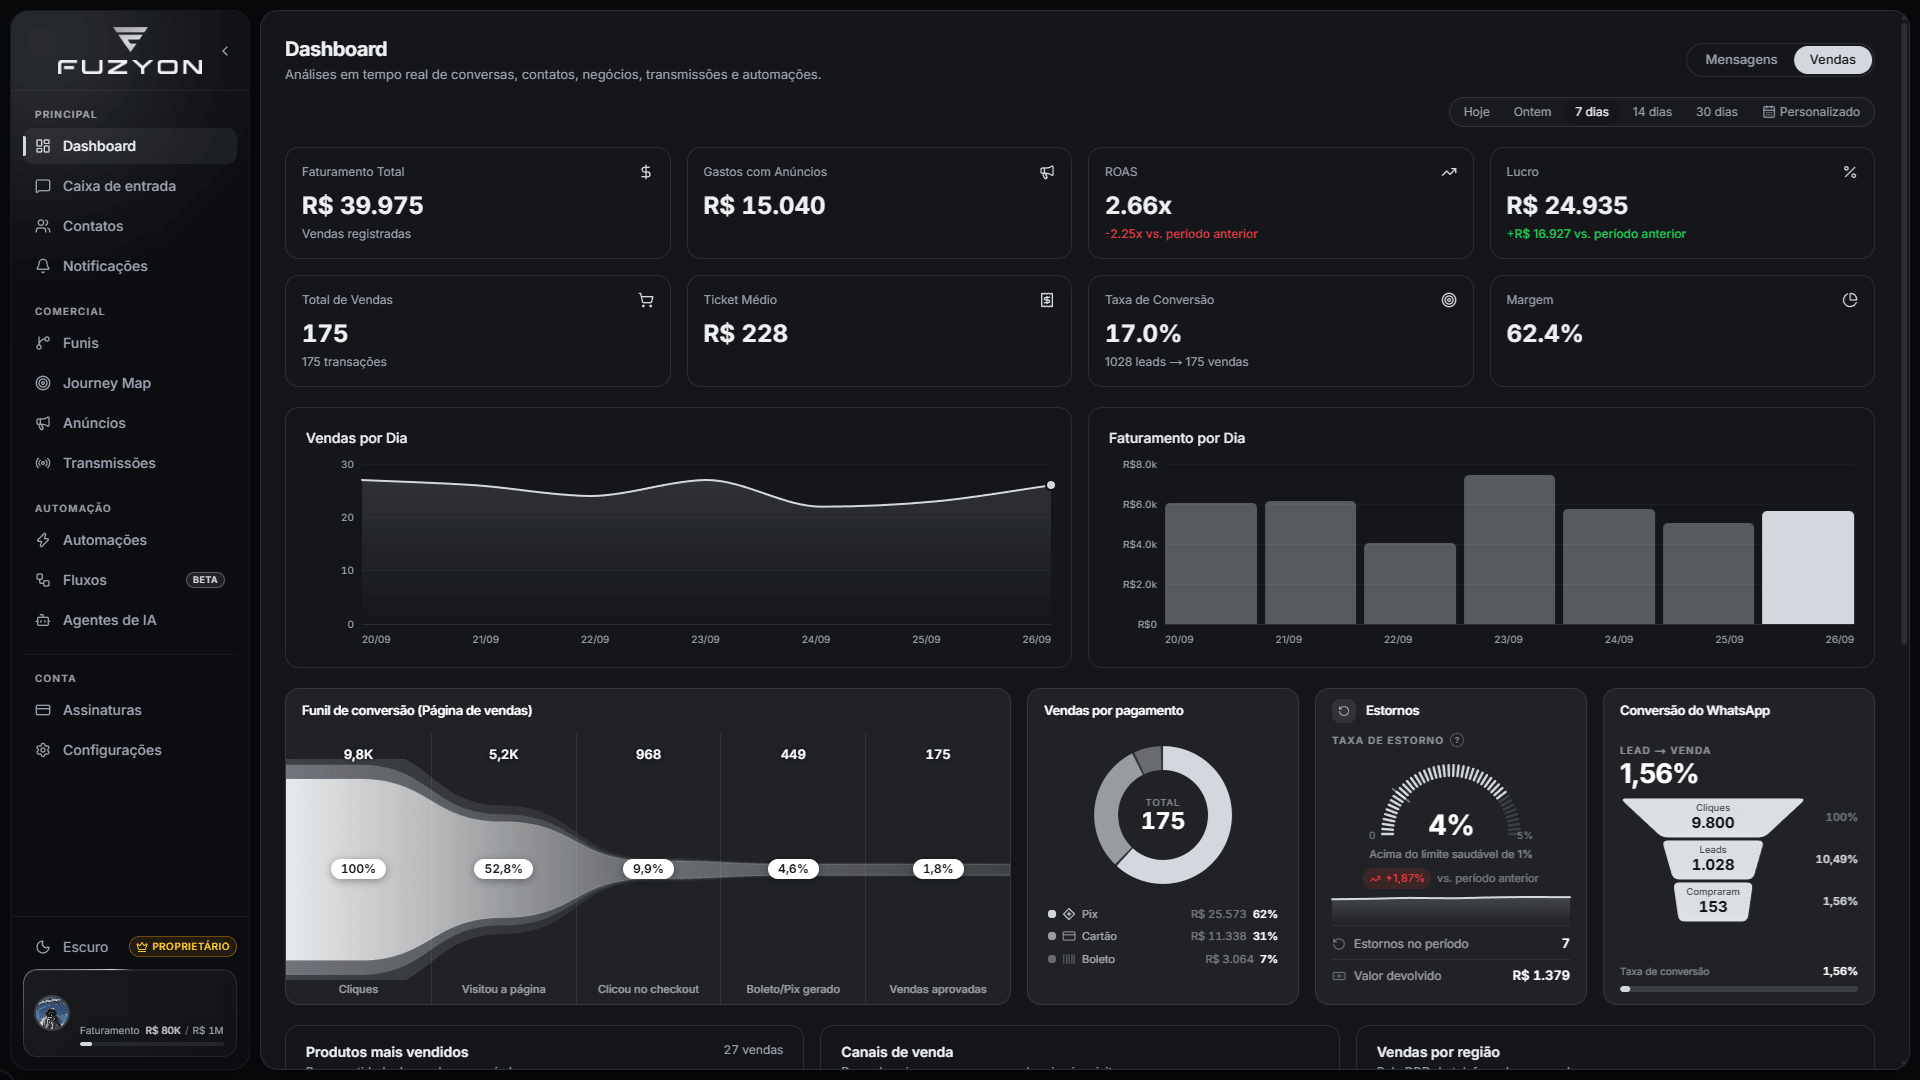Click the target icon on Taxa de Conversão
The image size is (1920, 1080).
coord(1449,300)
